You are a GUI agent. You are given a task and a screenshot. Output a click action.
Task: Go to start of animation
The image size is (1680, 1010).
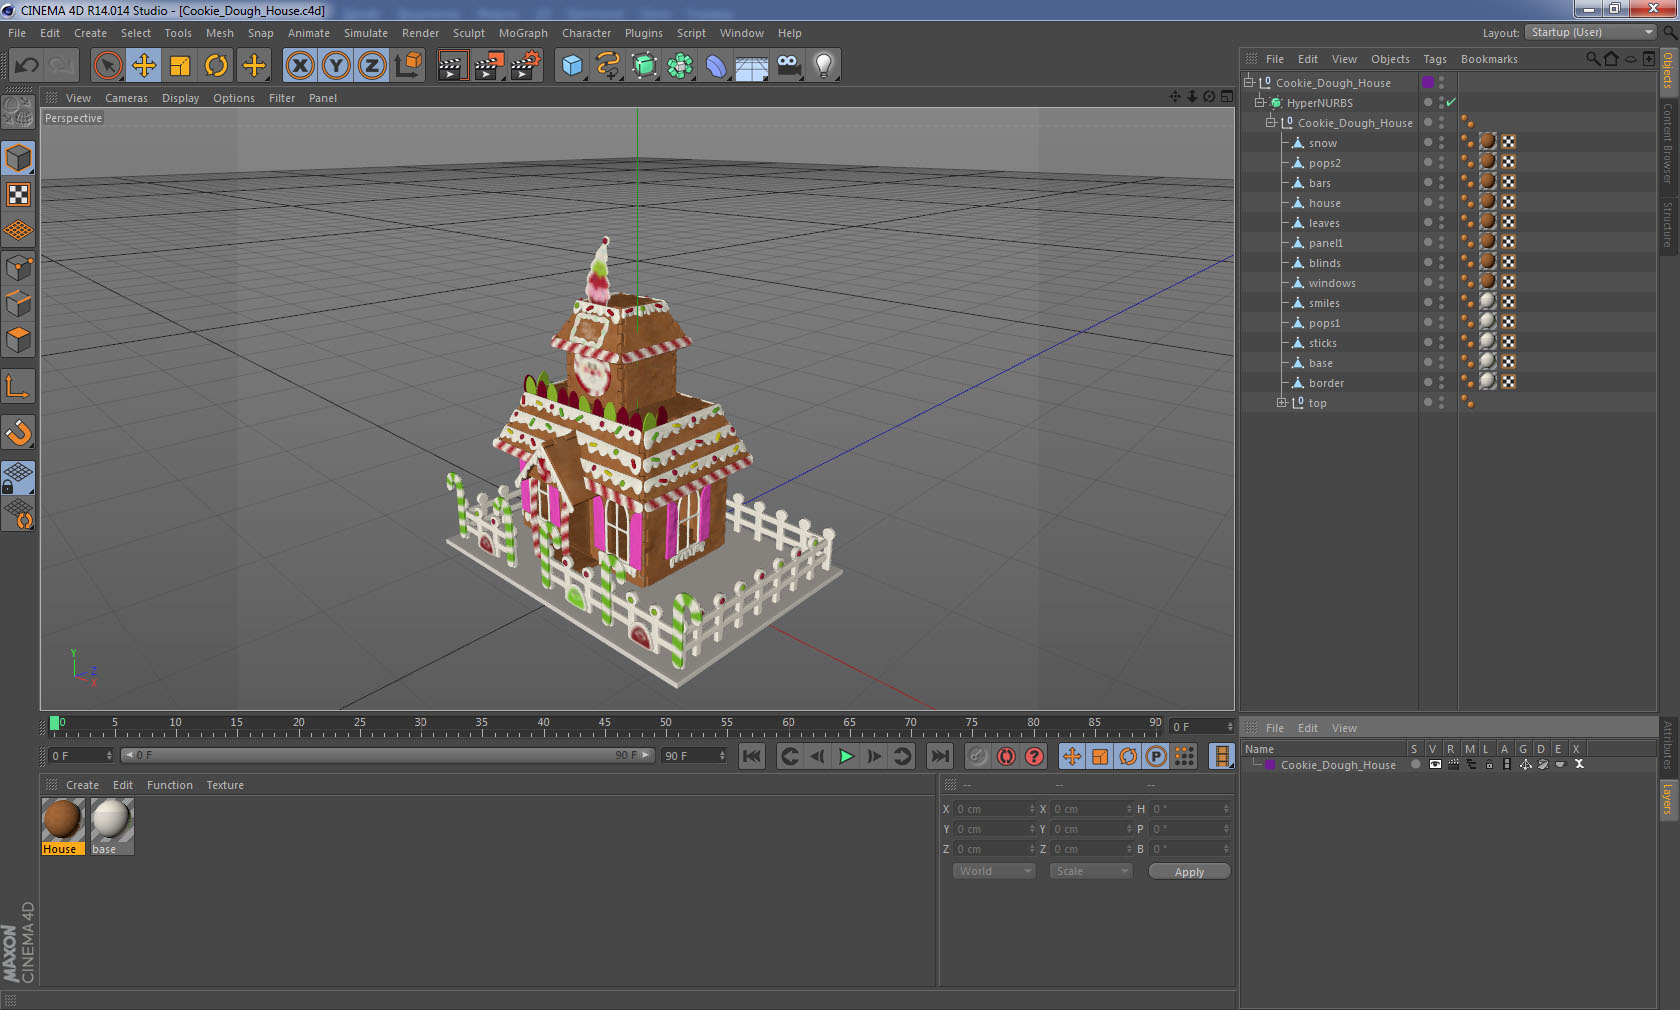point(752,756)
